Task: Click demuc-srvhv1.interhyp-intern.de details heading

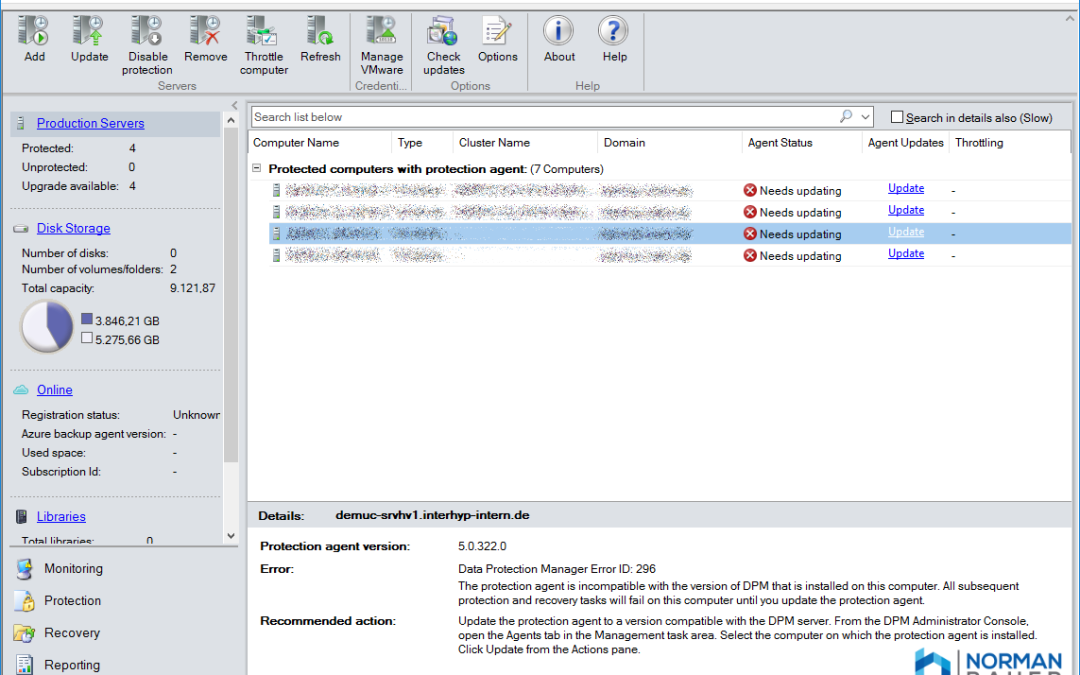Action: 432,515
